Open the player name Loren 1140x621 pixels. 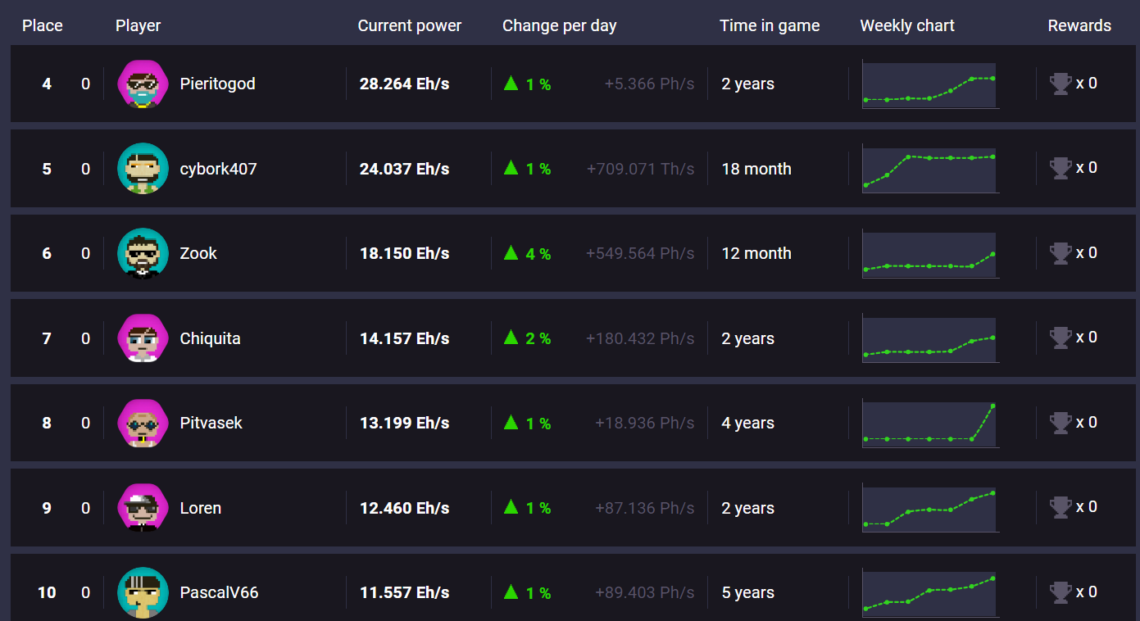pyautogui.click(x=201, y=508)
